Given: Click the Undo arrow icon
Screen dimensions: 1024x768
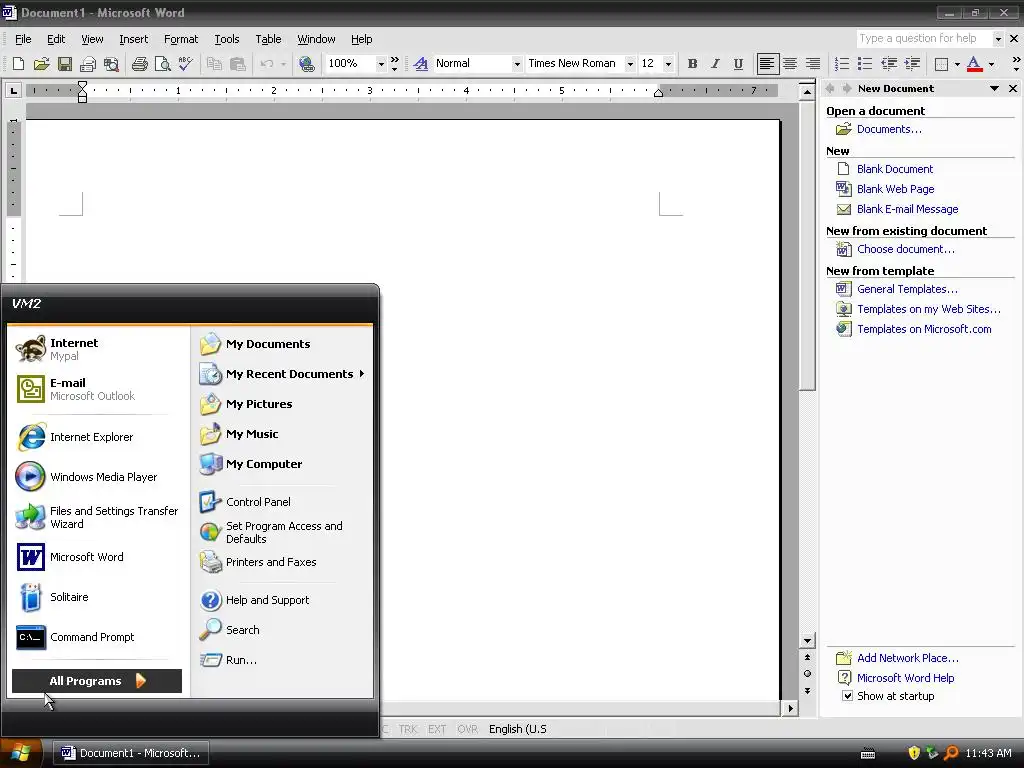Looking at the screenshot, I should click(x=266, y=63).
